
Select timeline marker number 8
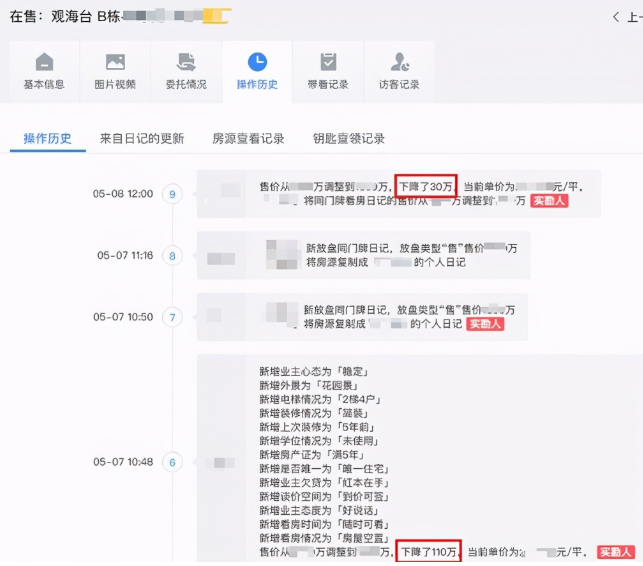coord(172,256)
